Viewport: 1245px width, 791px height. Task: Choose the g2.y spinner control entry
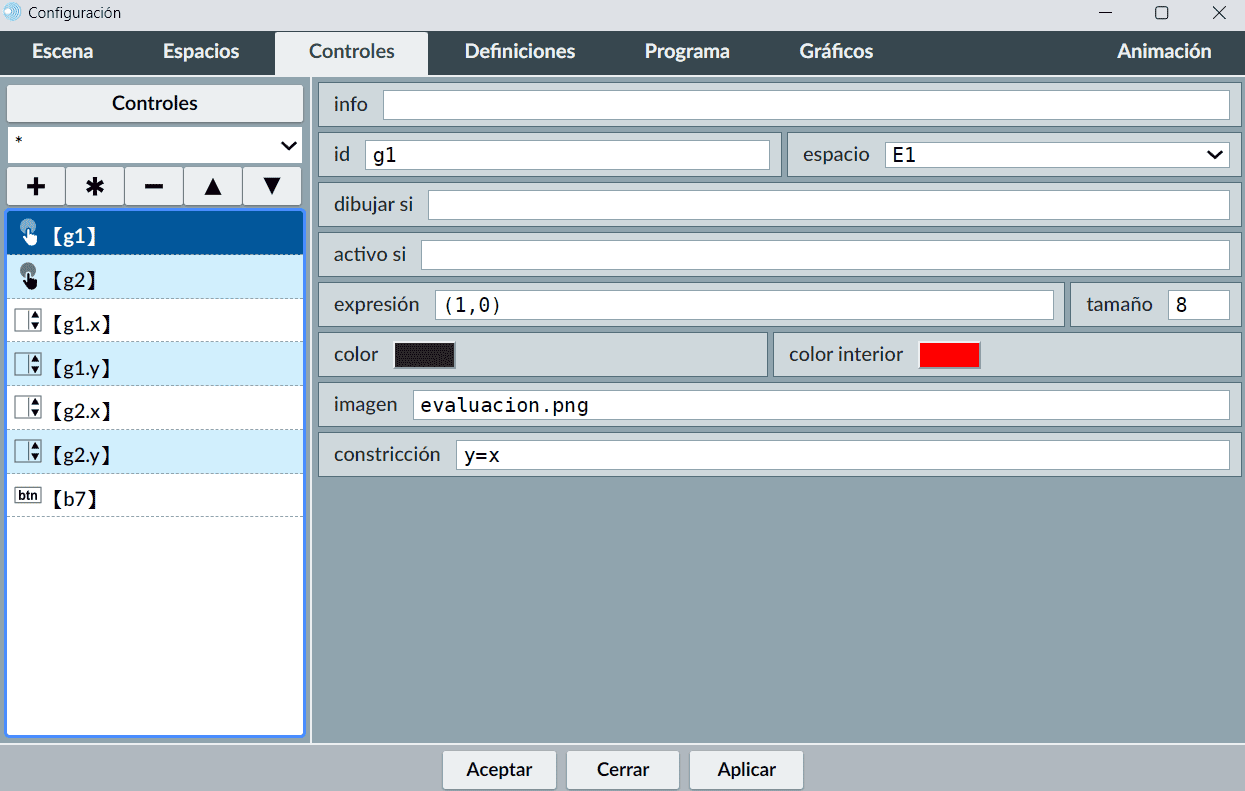(x=155, y=453)
